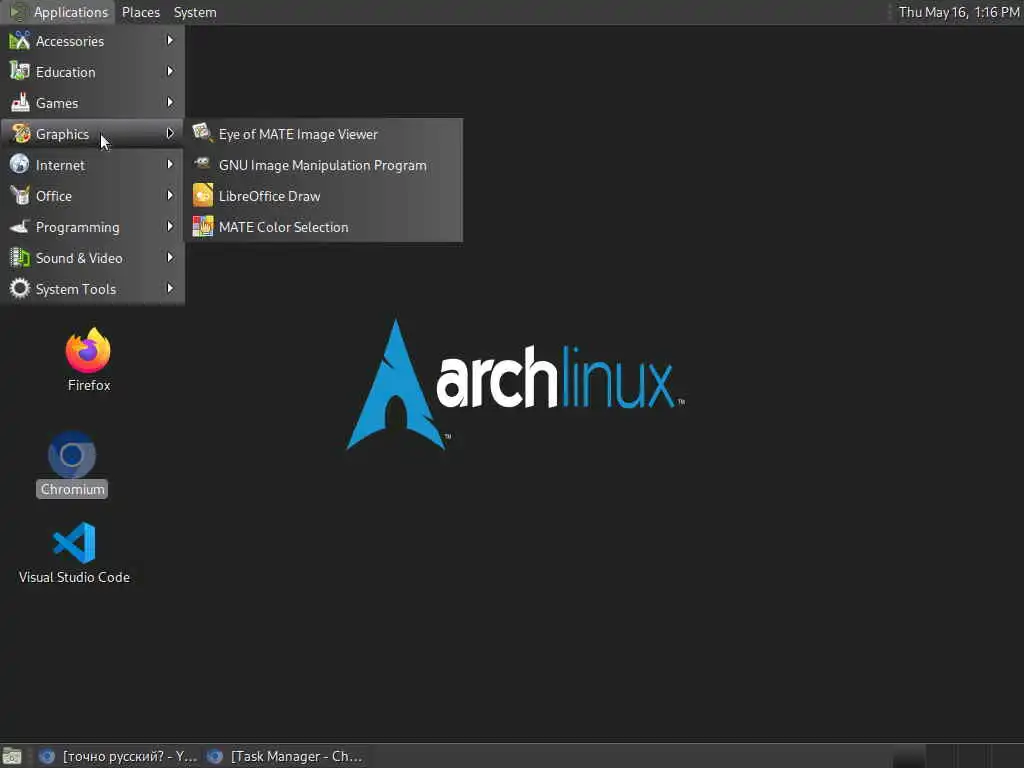This screenshot has width=1024, height=768.
Task: Launch LibreOffice Draw from the Graphics submenu
Action: (324, 196)
